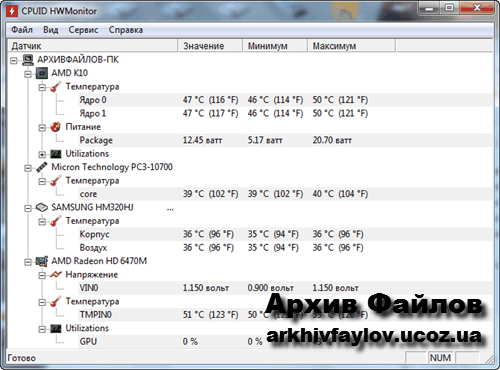Collapse the AMD Radeon HD 6470M node
The image size is (500, 370).
28,262
